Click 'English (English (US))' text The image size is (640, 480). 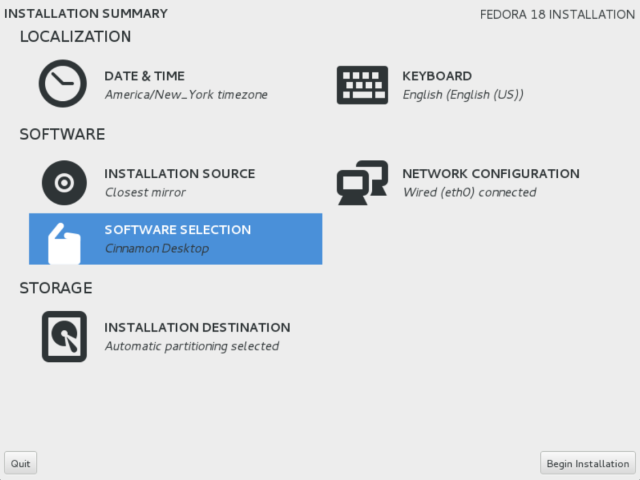pyautogui.click(x=463, y=95)
